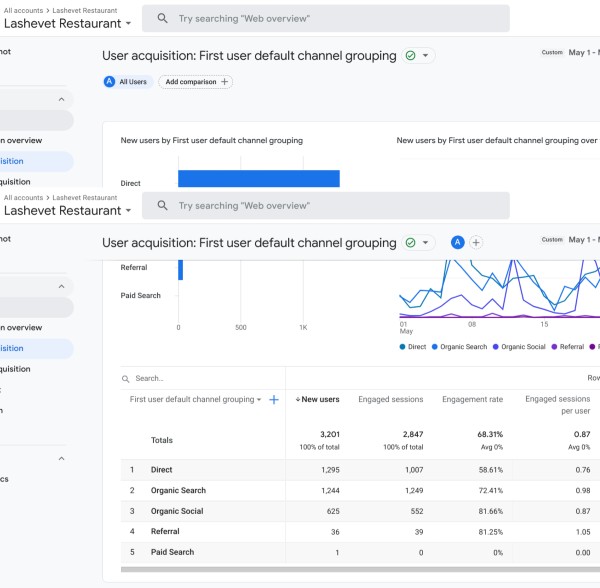Click the green verified checkmark icon in upper title
600x588 pixels.
[410, 56]
